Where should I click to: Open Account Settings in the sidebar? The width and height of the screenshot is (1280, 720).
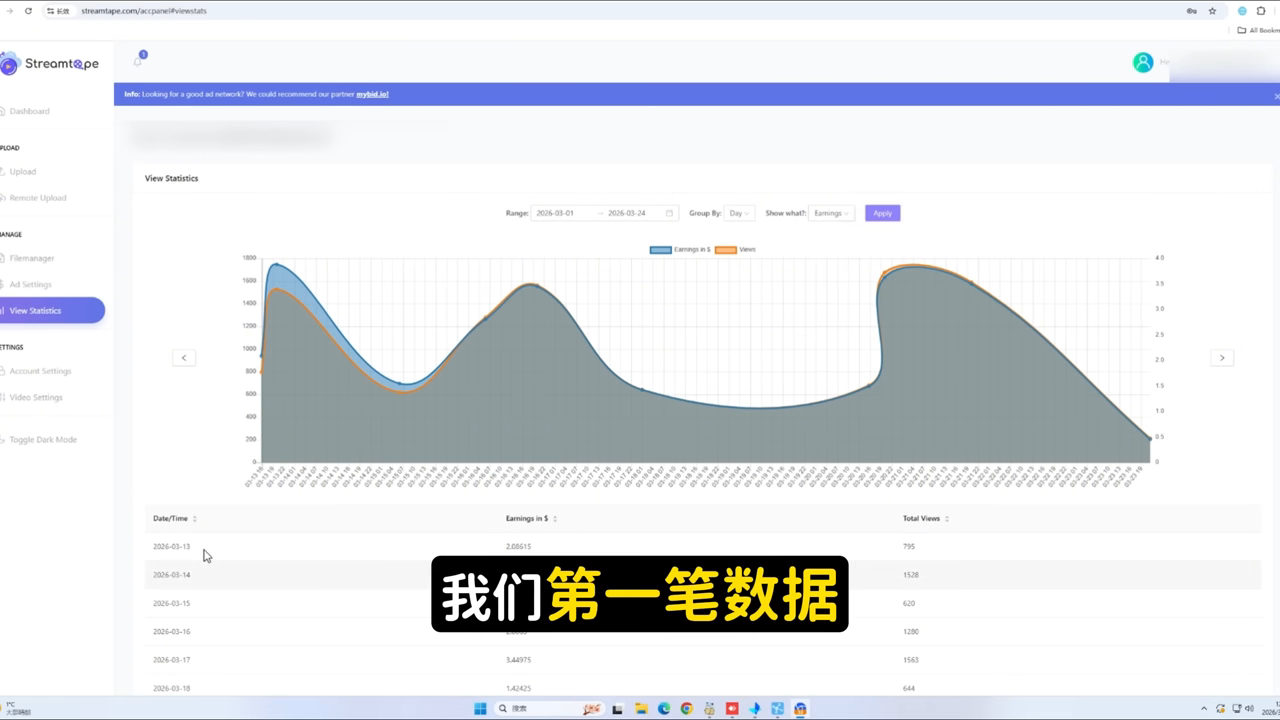tap(40, 371)
